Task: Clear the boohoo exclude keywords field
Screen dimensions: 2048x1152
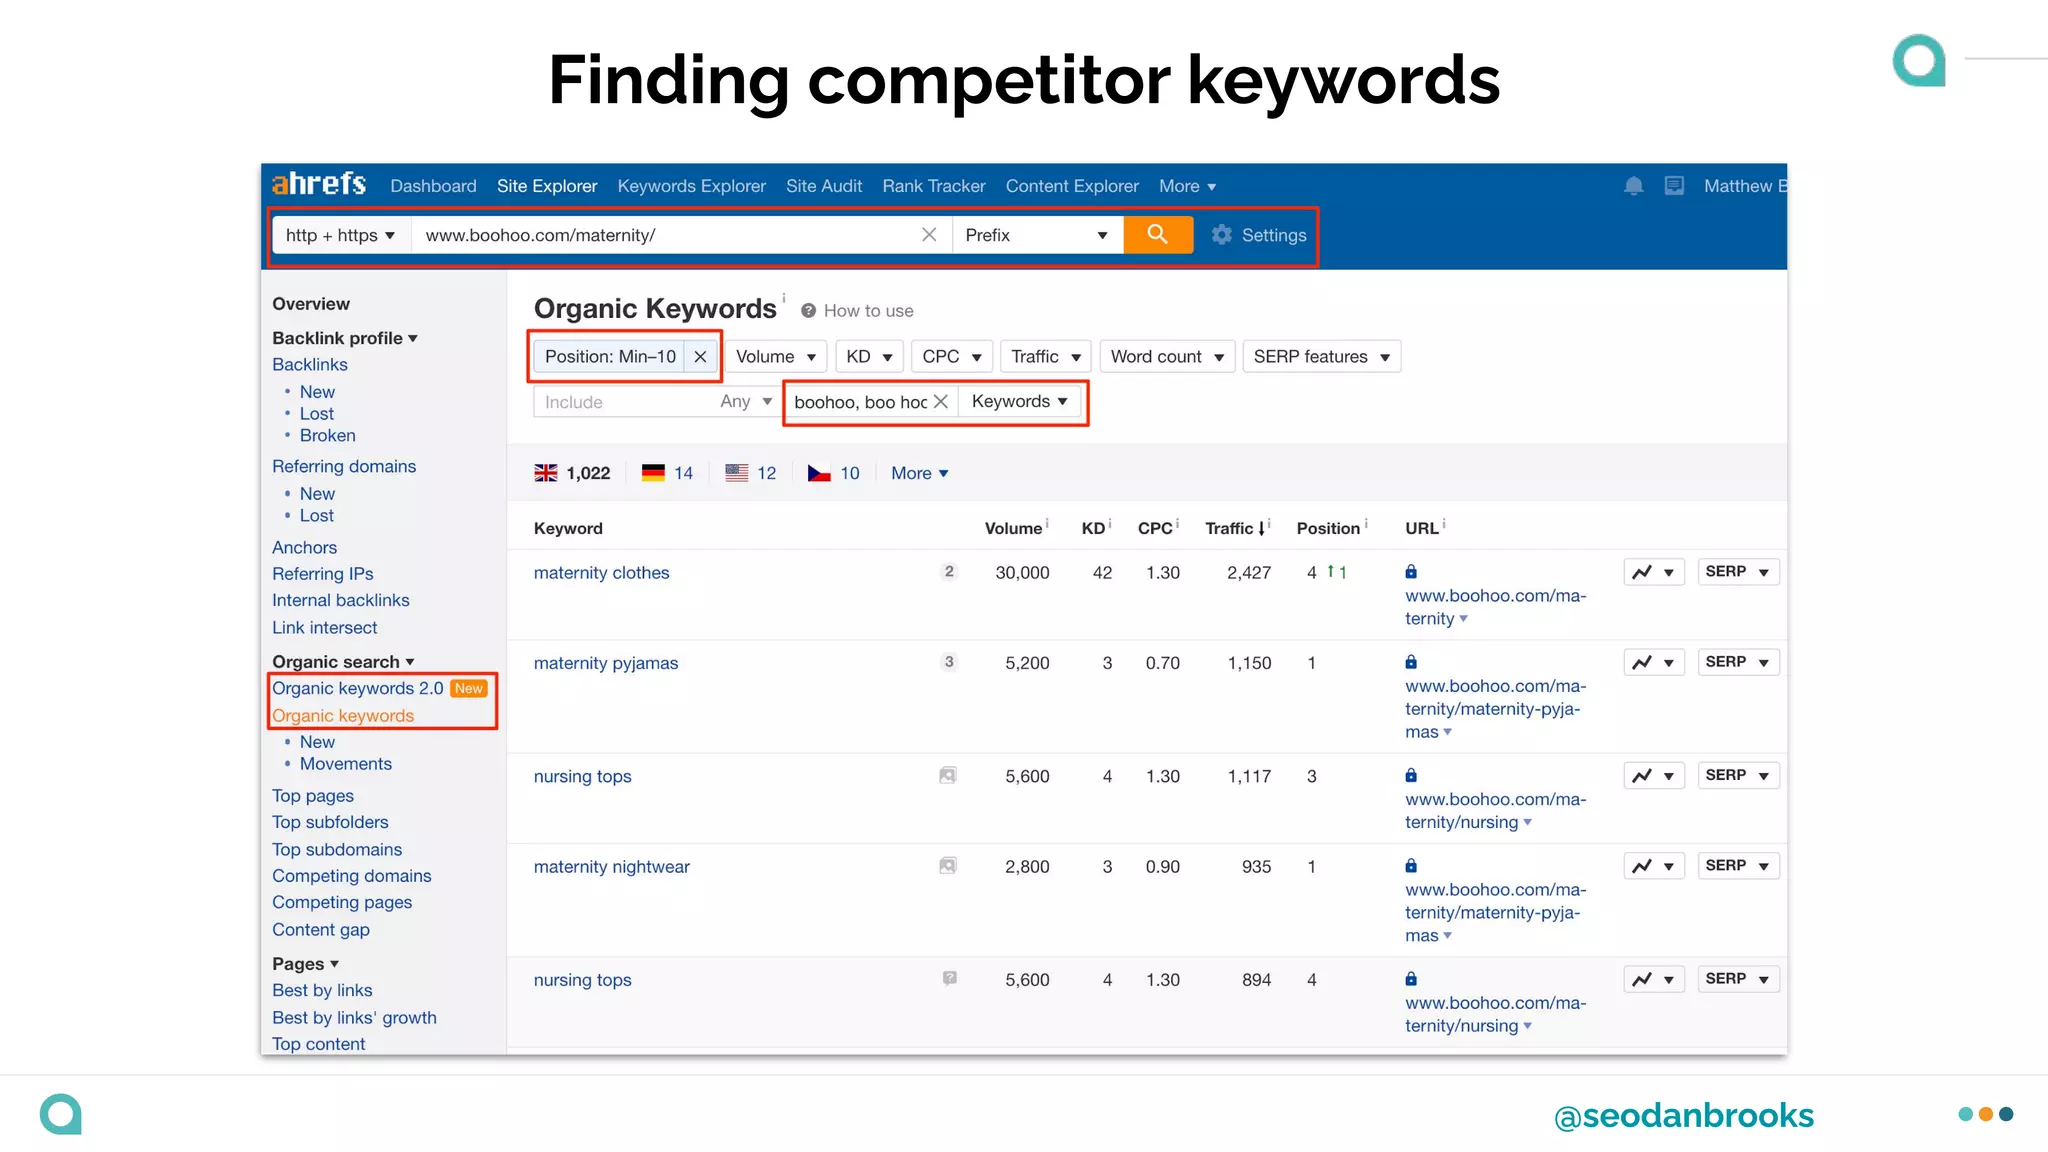Action: coord(940,402)
